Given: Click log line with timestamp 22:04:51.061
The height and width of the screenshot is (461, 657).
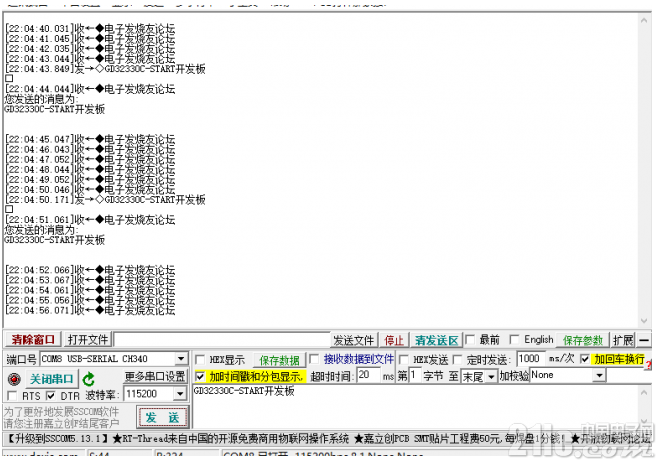Looking at the screenshot, I should (90, 220).
